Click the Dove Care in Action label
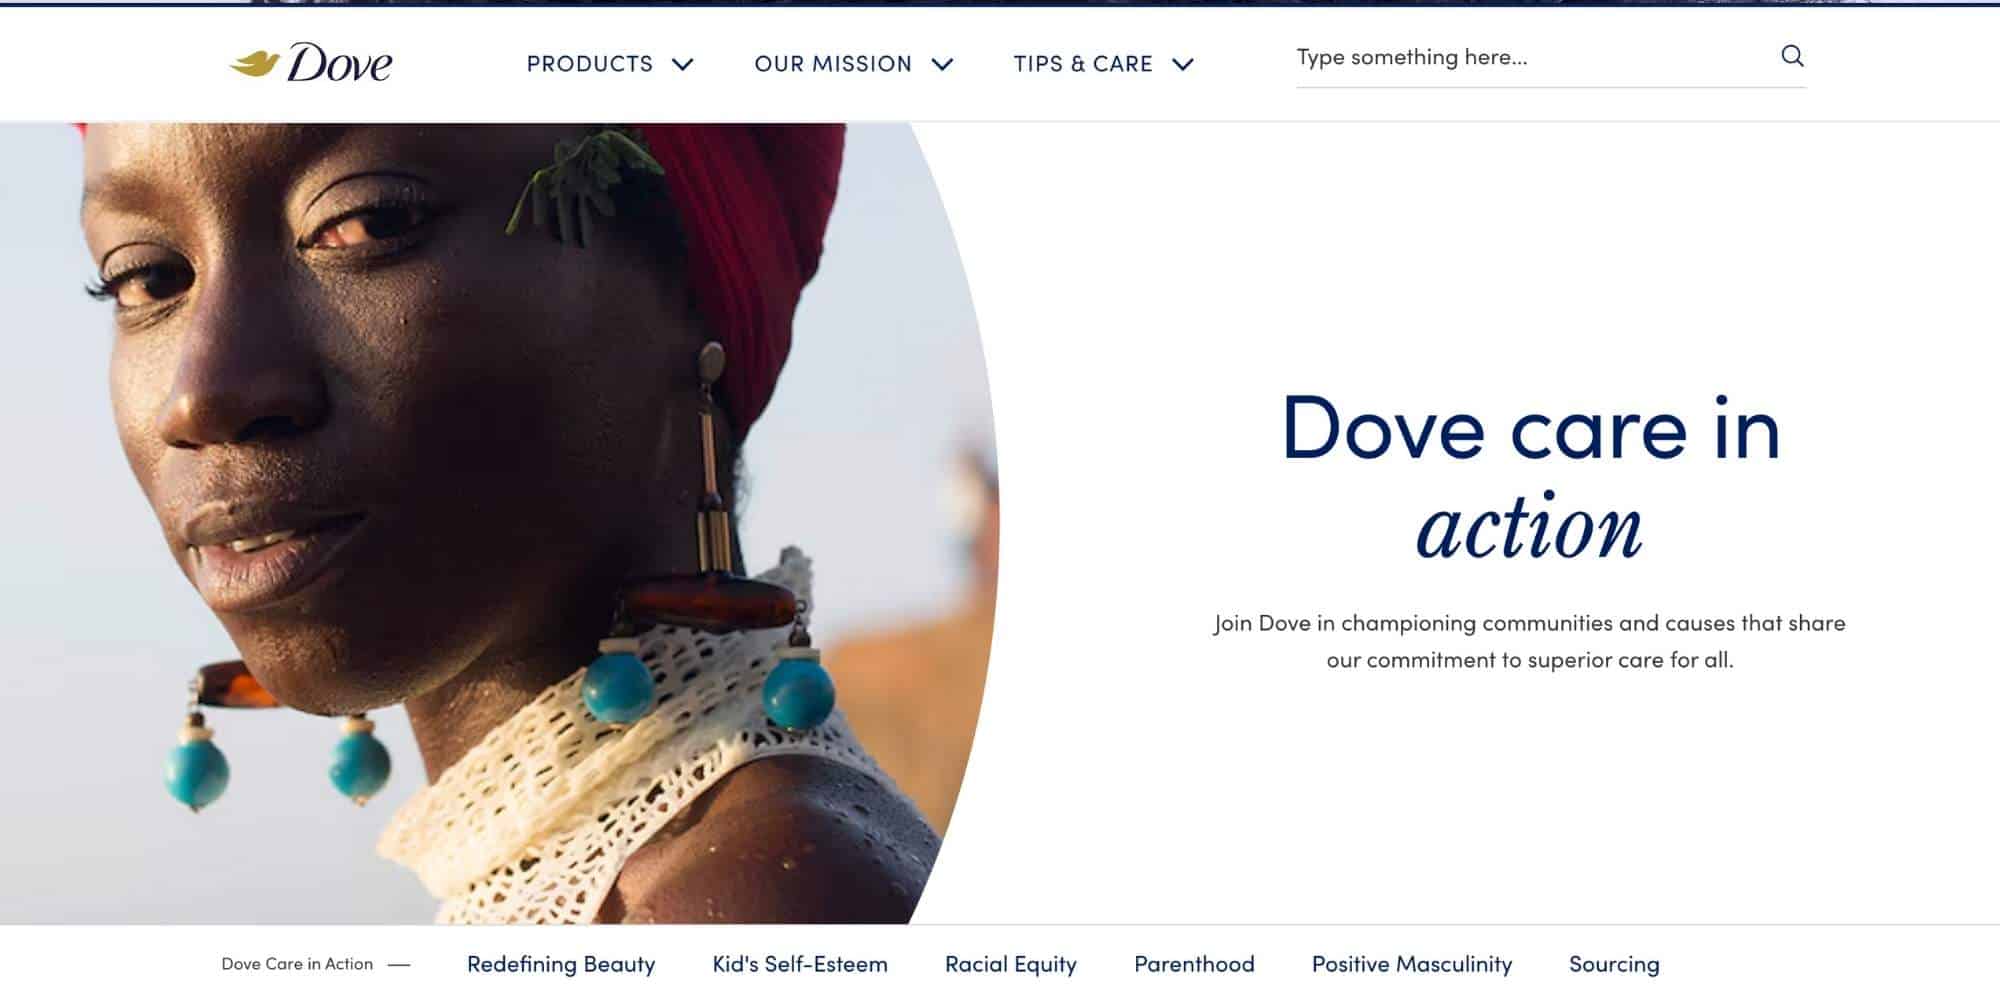Viewport: 2000px width, 1000px height. pos(297,964)
